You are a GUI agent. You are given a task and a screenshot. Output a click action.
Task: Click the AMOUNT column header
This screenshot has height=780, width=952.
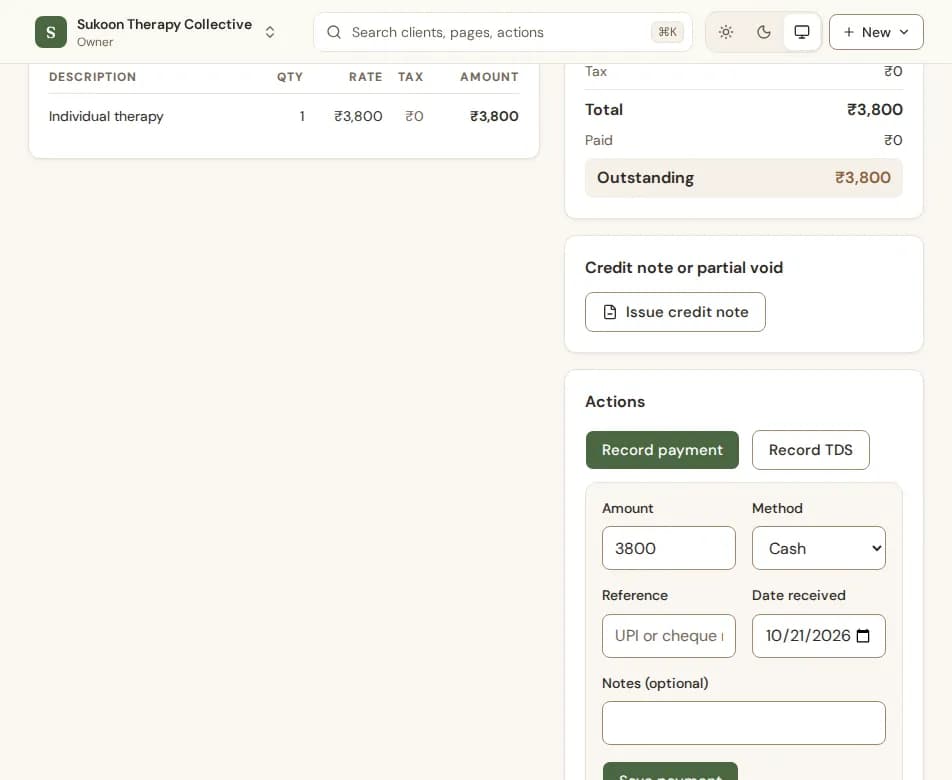(x=489, y=77)
